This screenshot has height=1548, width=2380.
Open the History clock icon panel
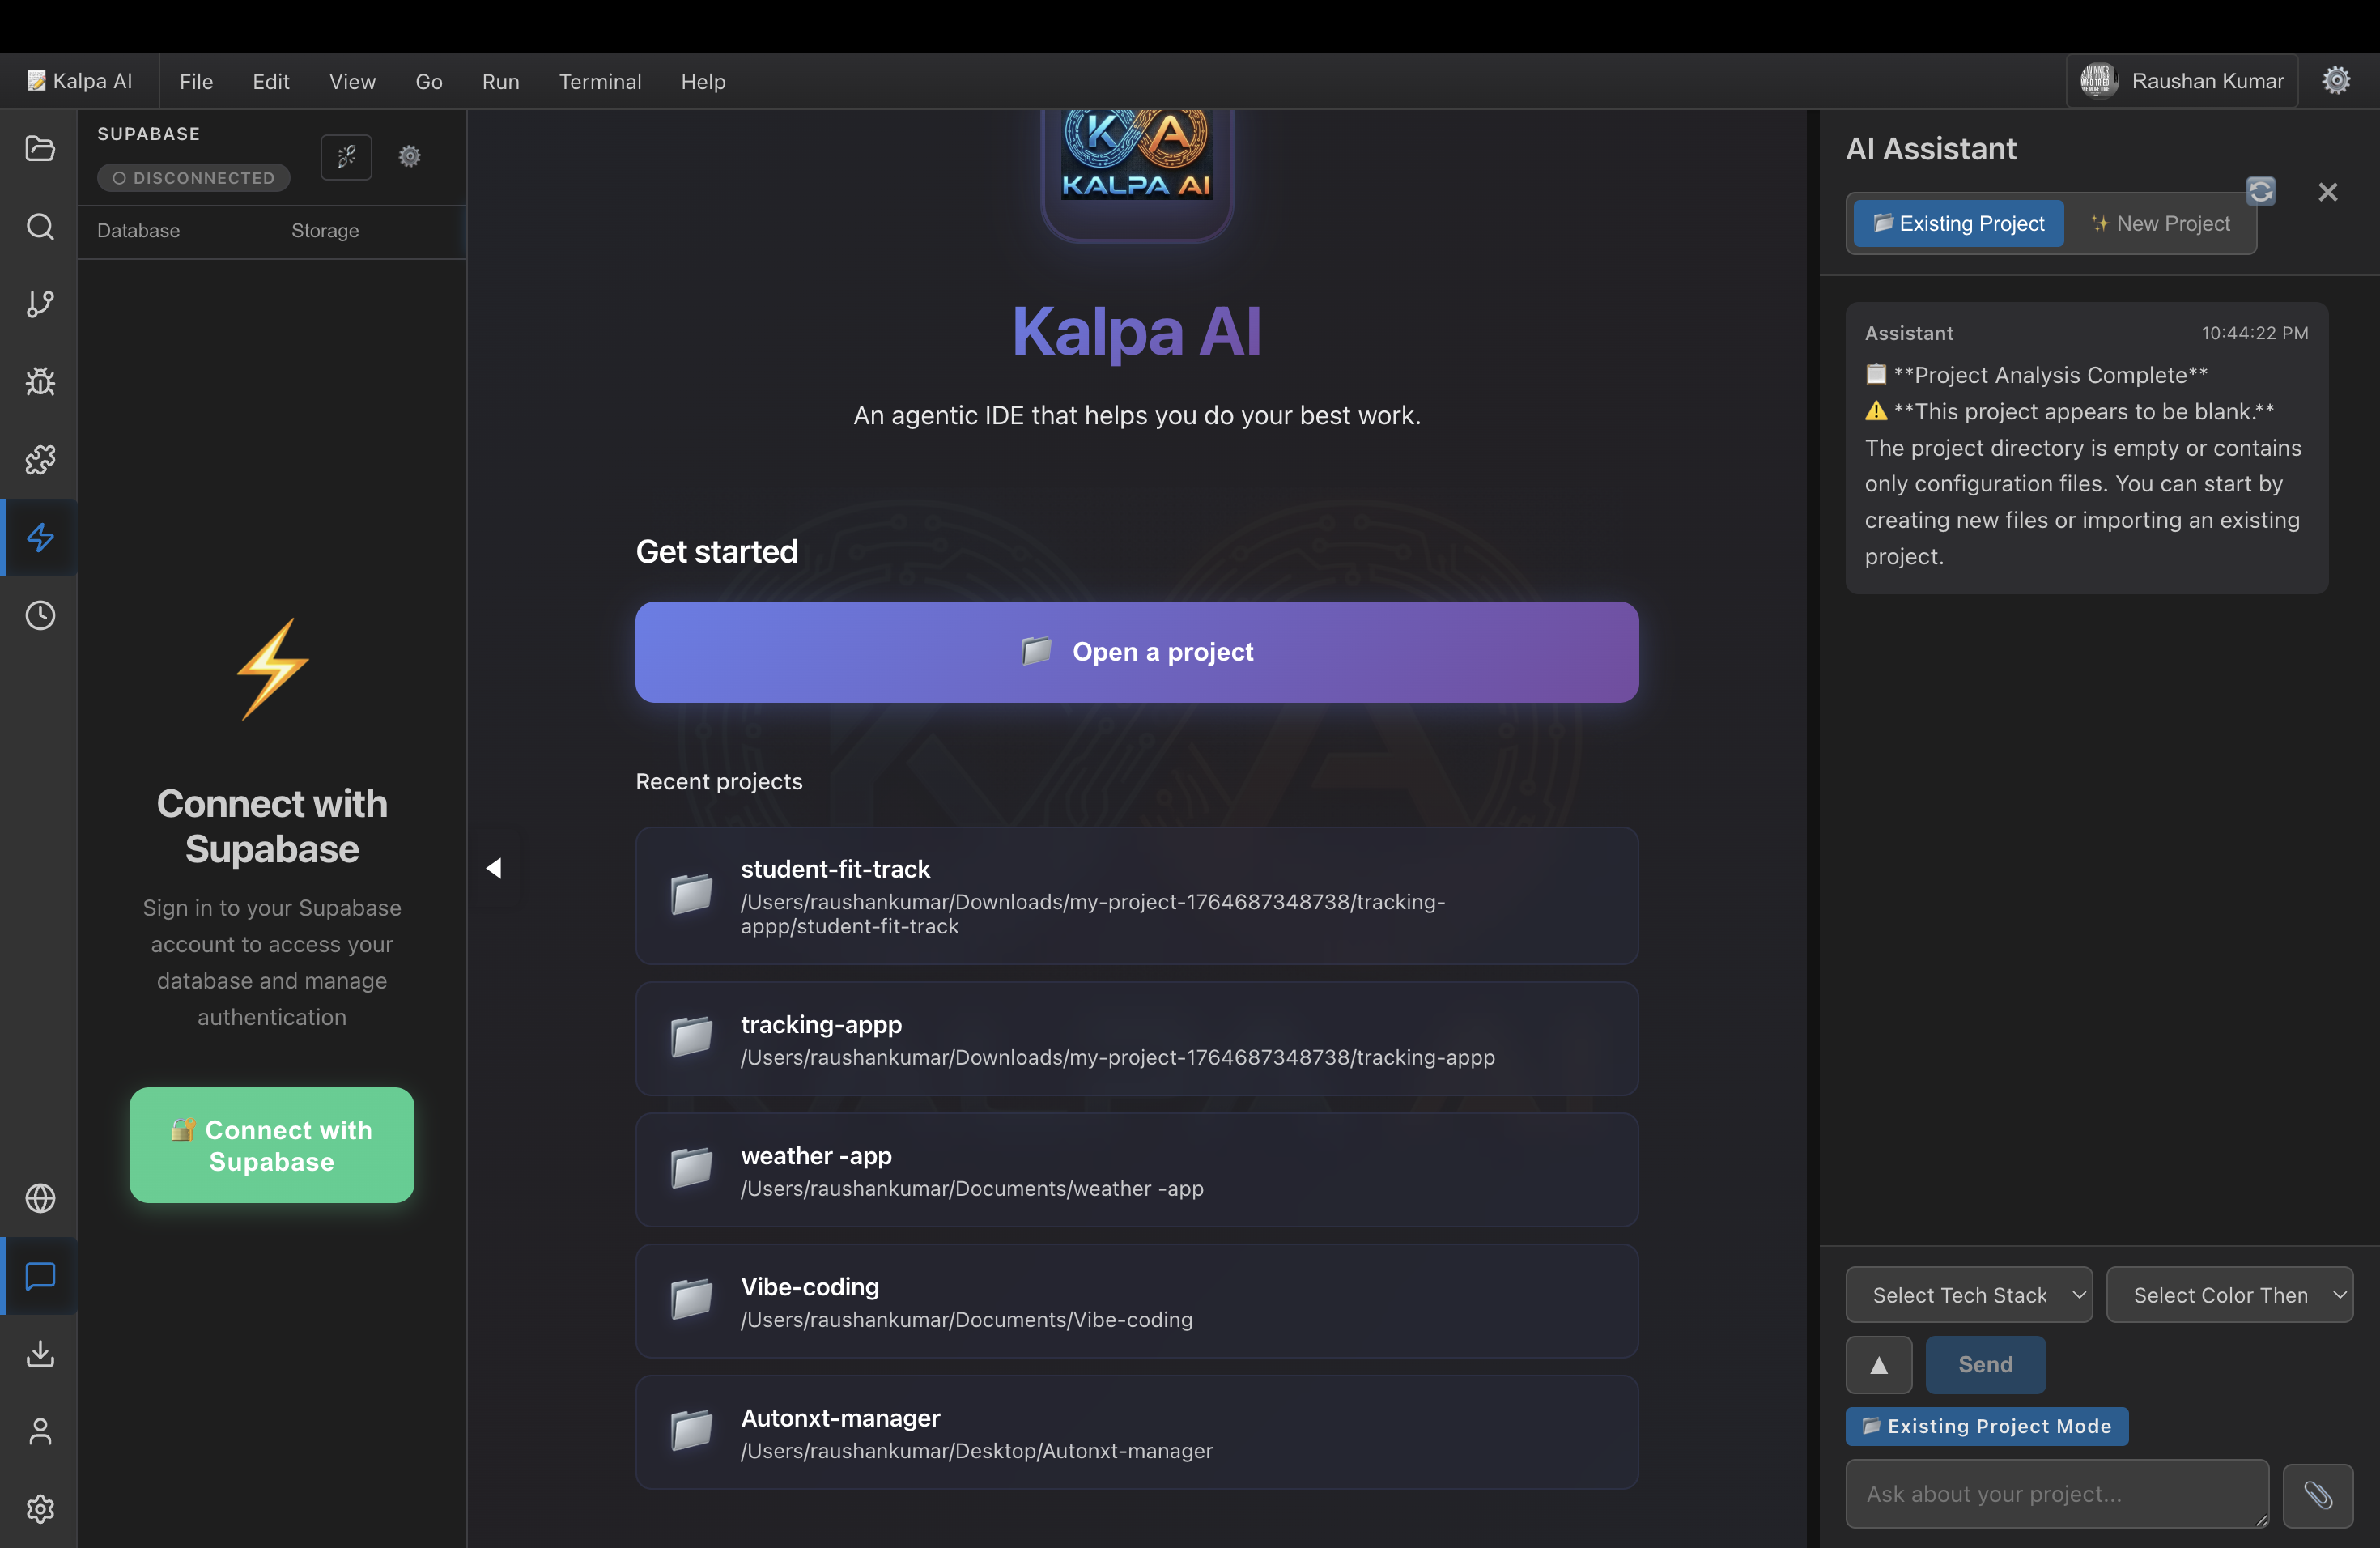click(40, 615)
